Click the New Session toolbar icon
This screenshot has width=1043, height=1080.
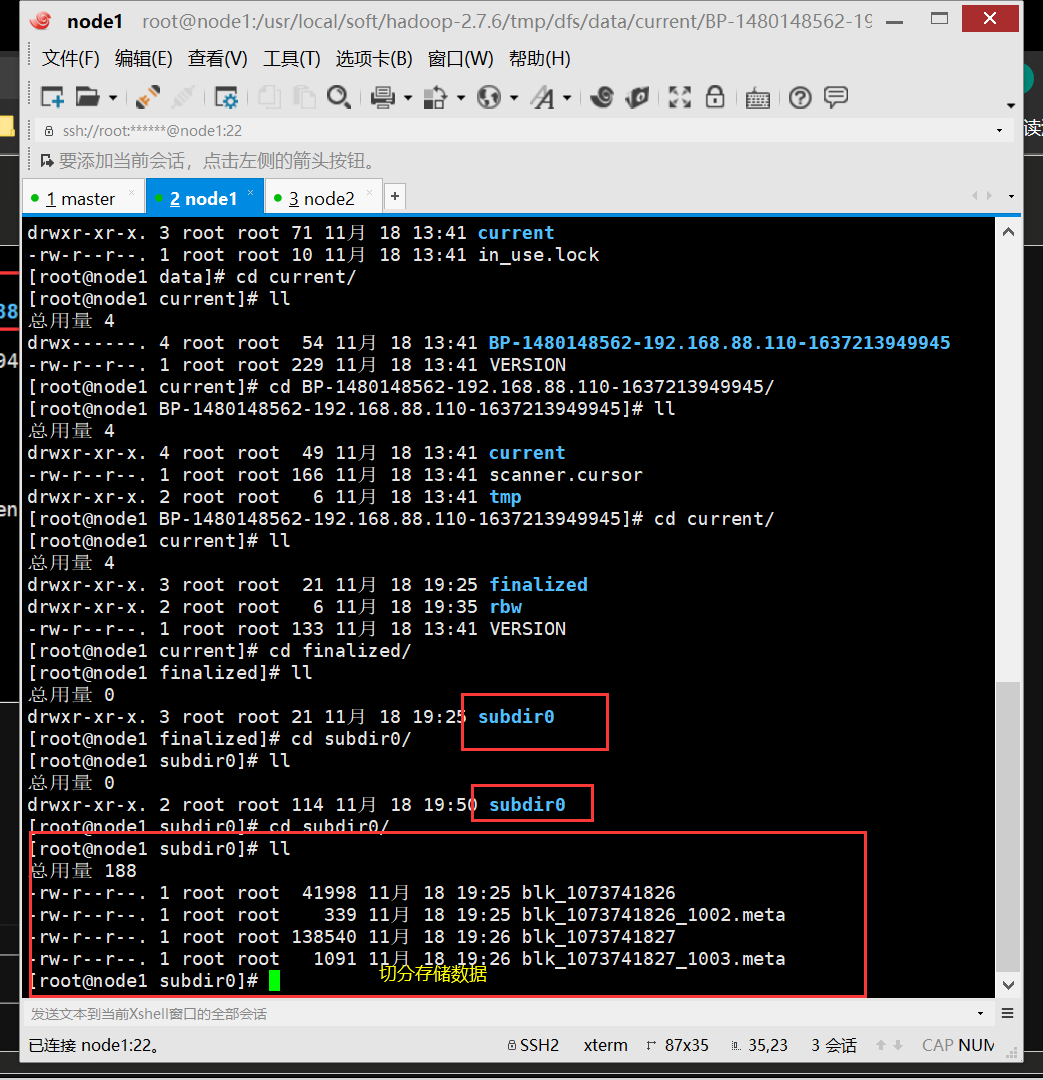(x=52, y=97)
